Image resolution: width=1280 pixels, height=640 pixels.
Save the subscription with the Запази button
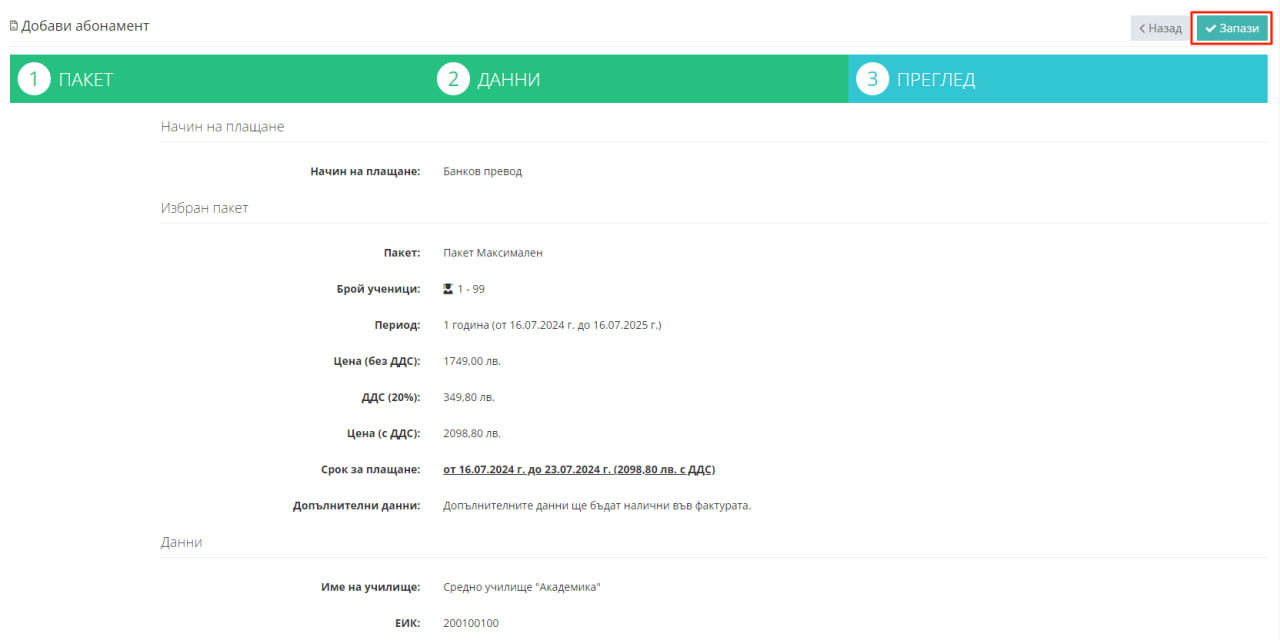pos(1231,29)
